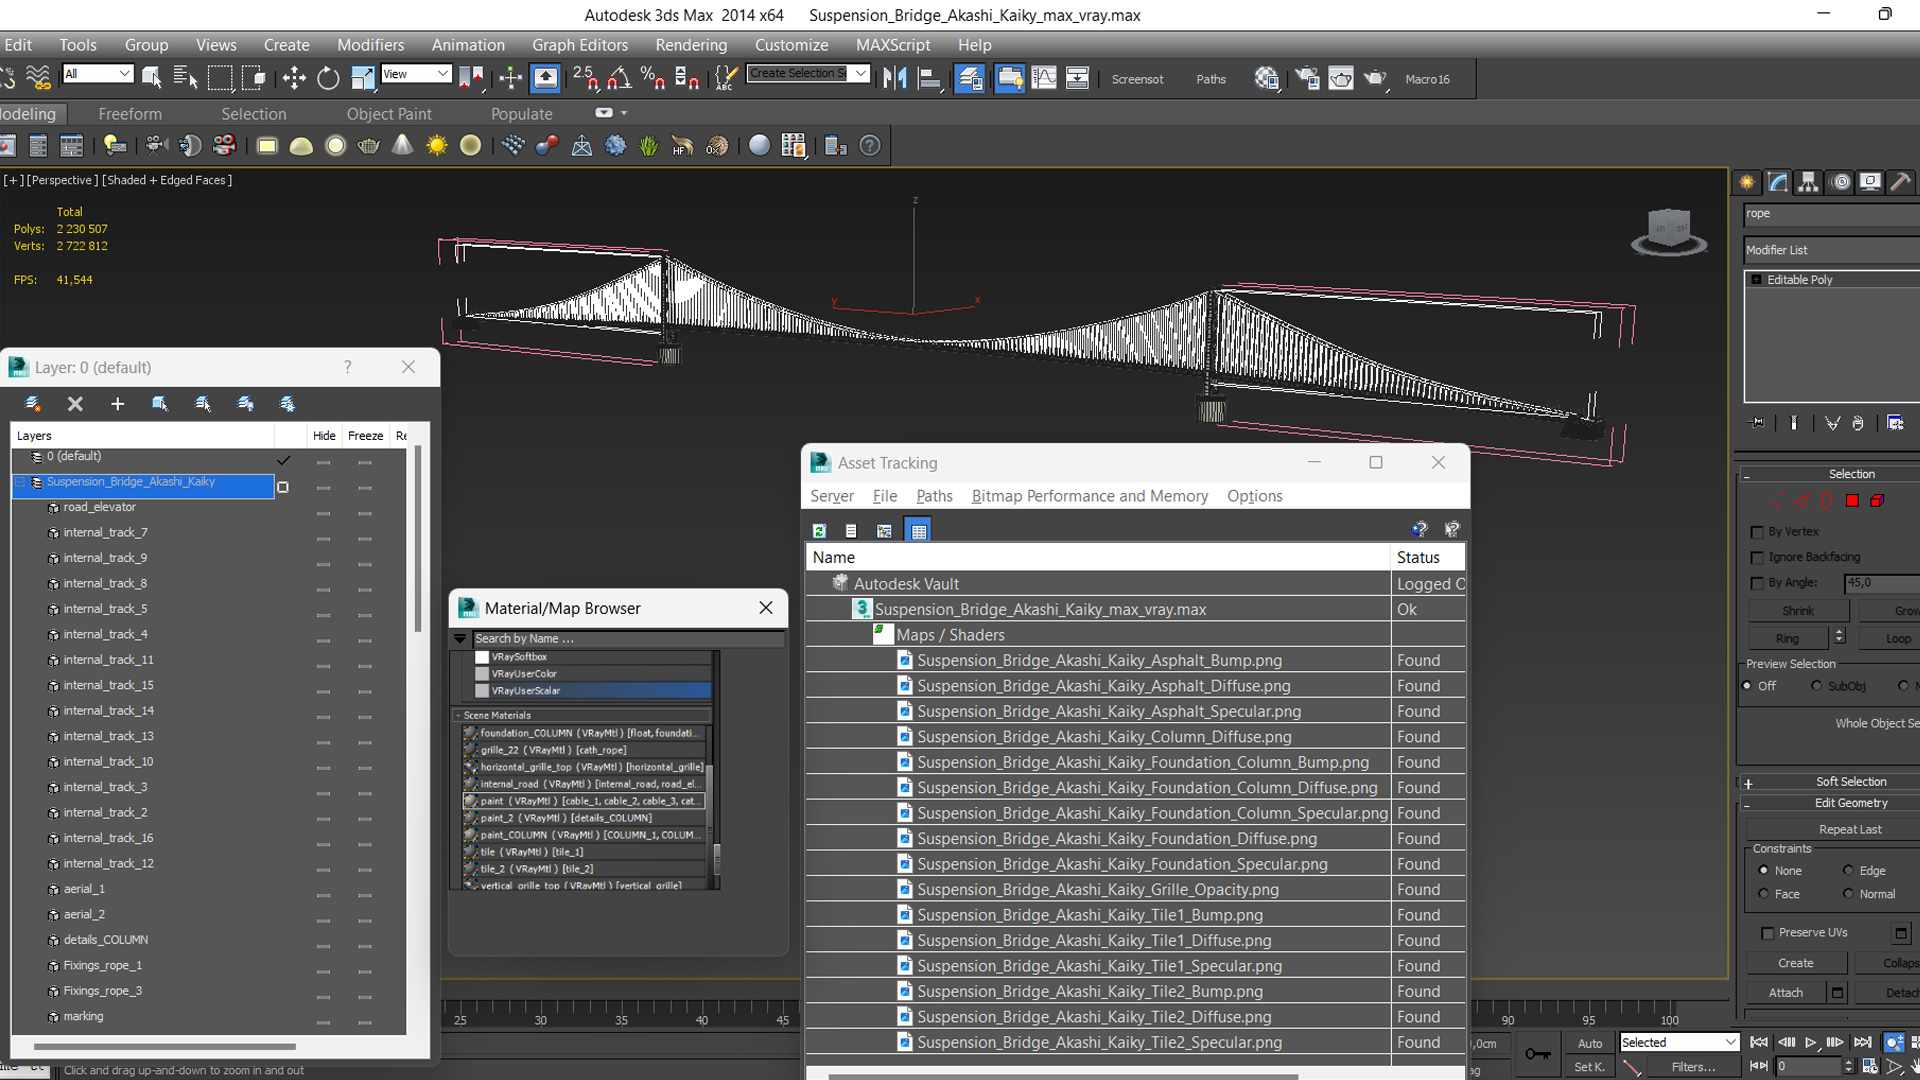Image resolution: width=1920 pixels, height=1080 pixels.
Task: Open the View reference coordinate dropdown
Action: point(416,74)
